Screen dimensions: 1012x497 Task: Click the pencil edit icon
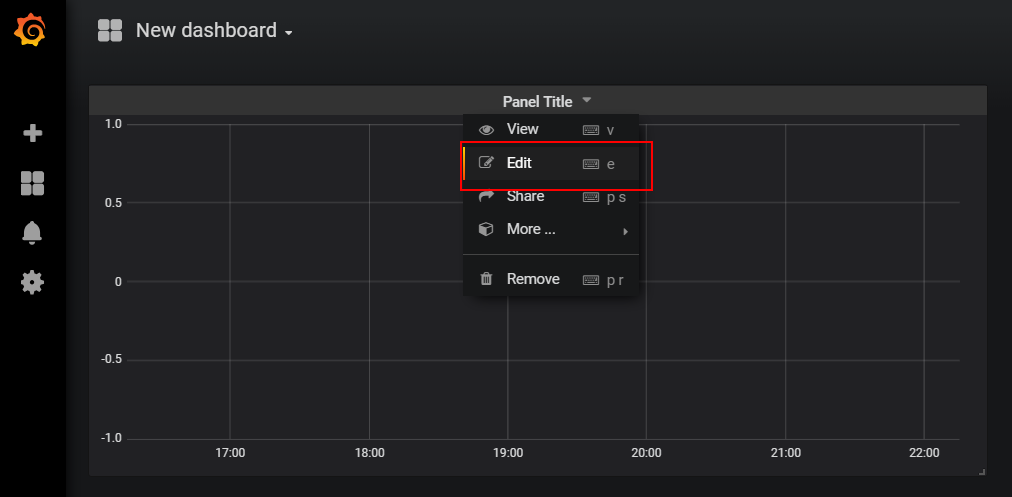pos(486,163)
